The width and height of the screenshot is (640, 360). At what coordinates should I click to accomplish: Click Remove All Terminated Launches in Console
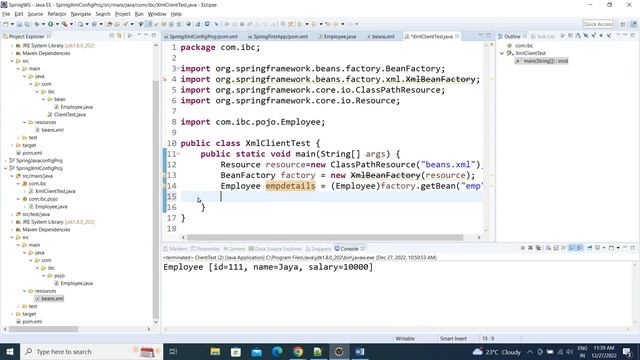538,248
